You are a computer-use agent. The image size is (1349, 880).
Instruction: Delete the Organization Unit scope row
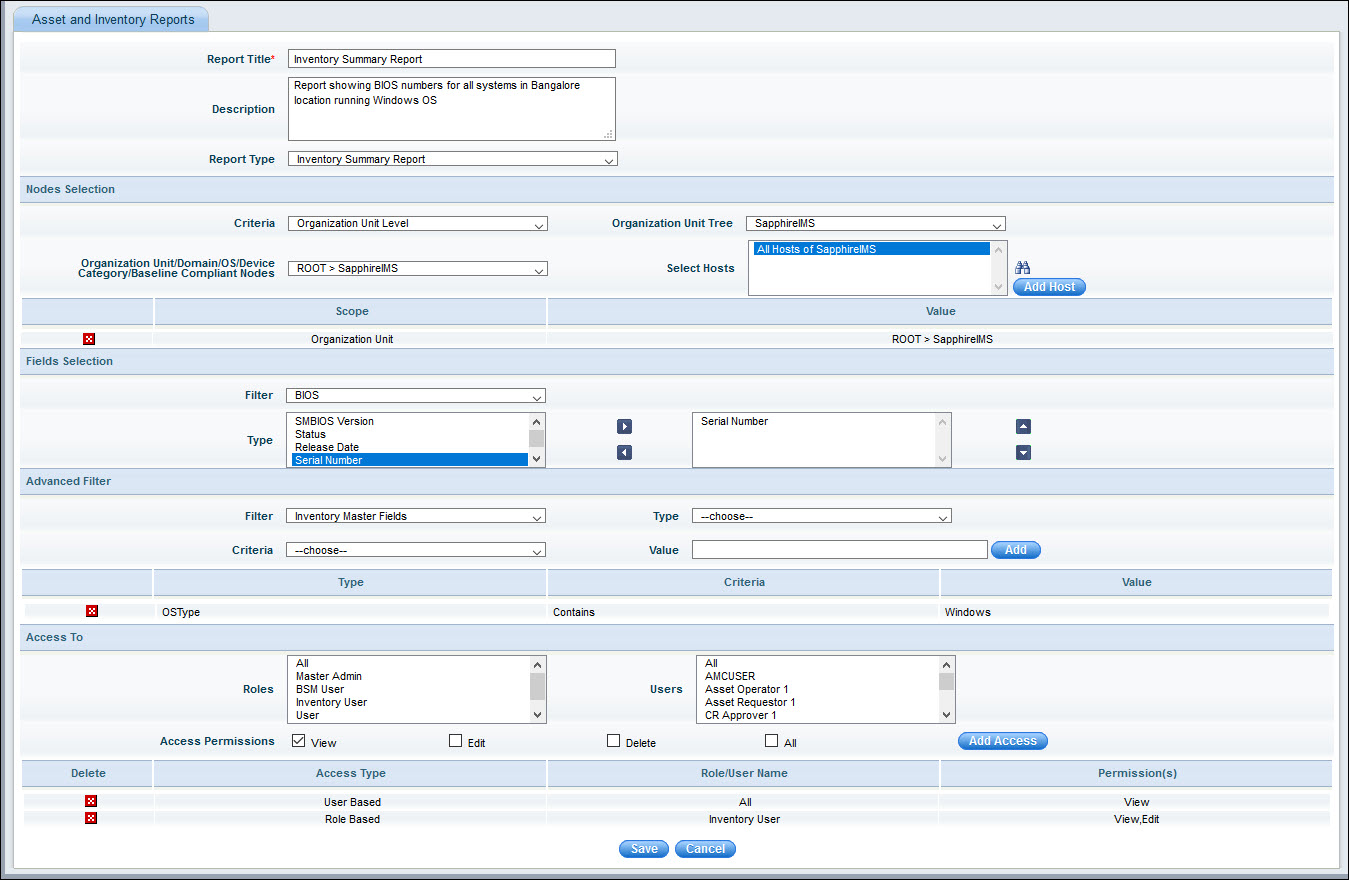pyautogui.click(x=89, y=339)
